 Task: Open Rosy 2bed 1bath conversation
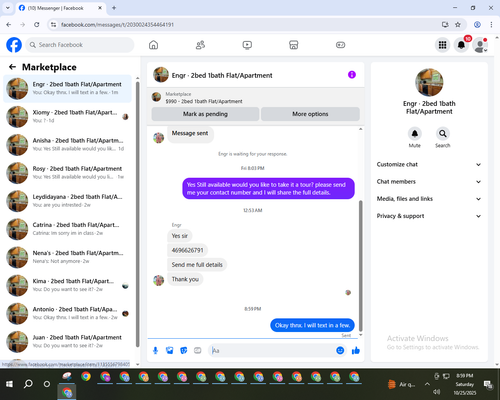[x=67, y=173]
